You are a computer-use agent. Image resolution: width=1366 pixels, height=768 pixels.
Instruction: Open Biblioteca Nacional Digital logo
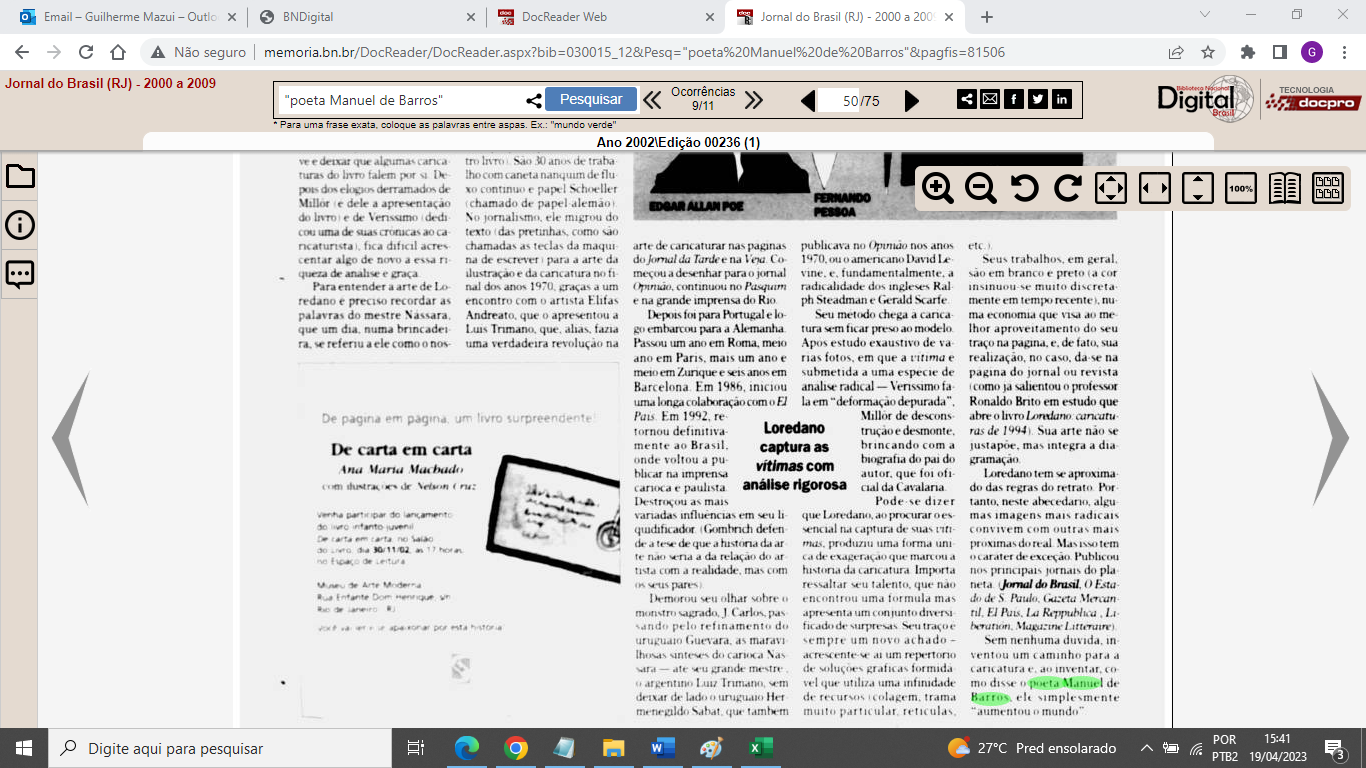coord(1205,98)
